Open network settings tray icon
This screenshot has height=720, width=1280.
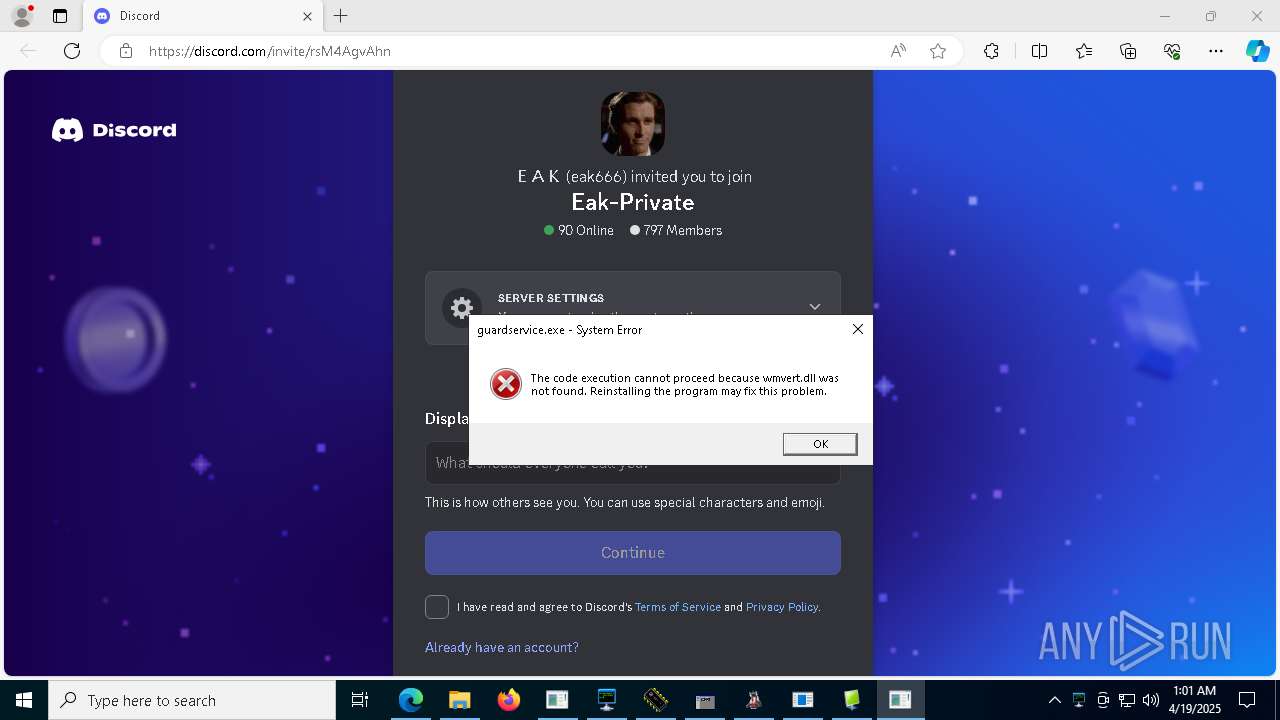[x=1127, y=700]
